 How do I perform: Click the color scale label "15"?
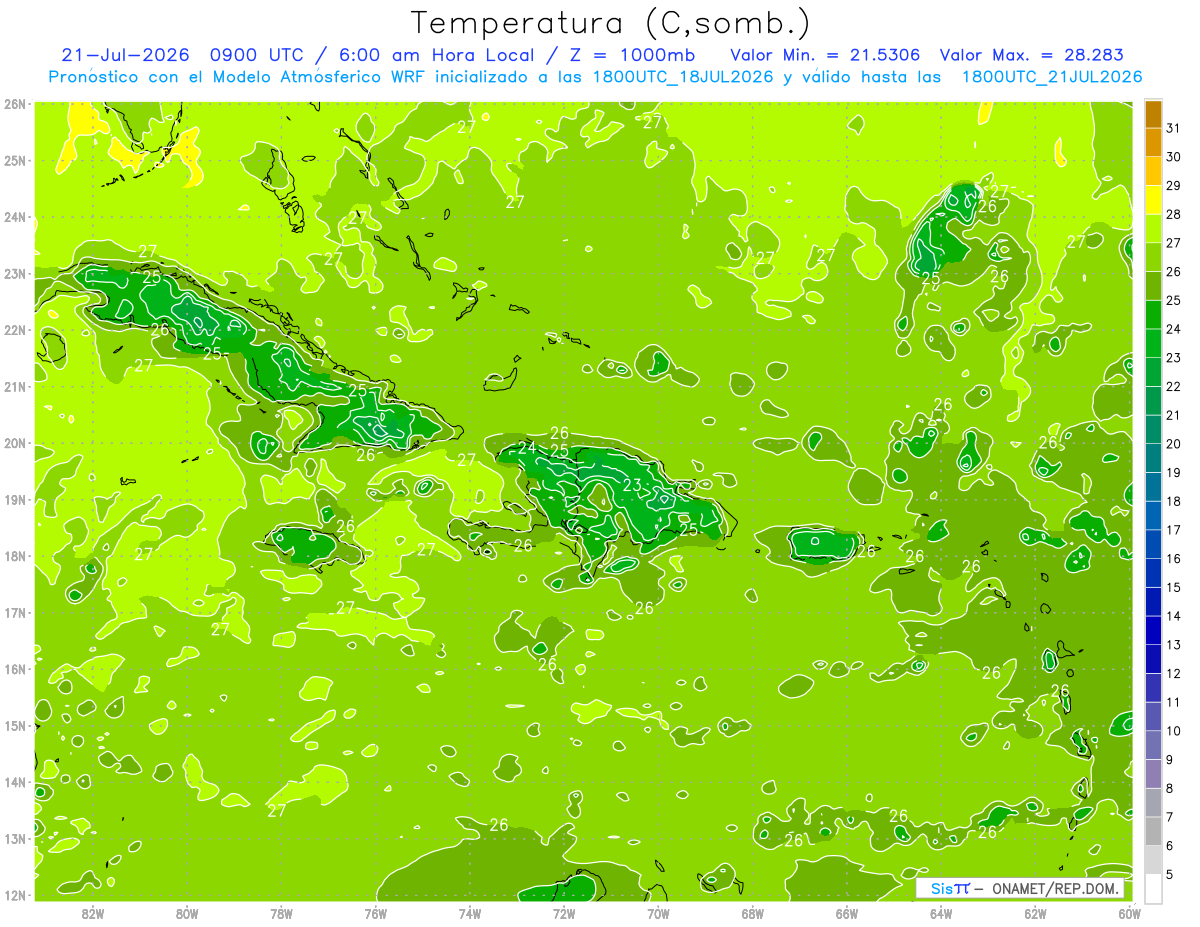pyautogui.click(x=1174, y=587)
